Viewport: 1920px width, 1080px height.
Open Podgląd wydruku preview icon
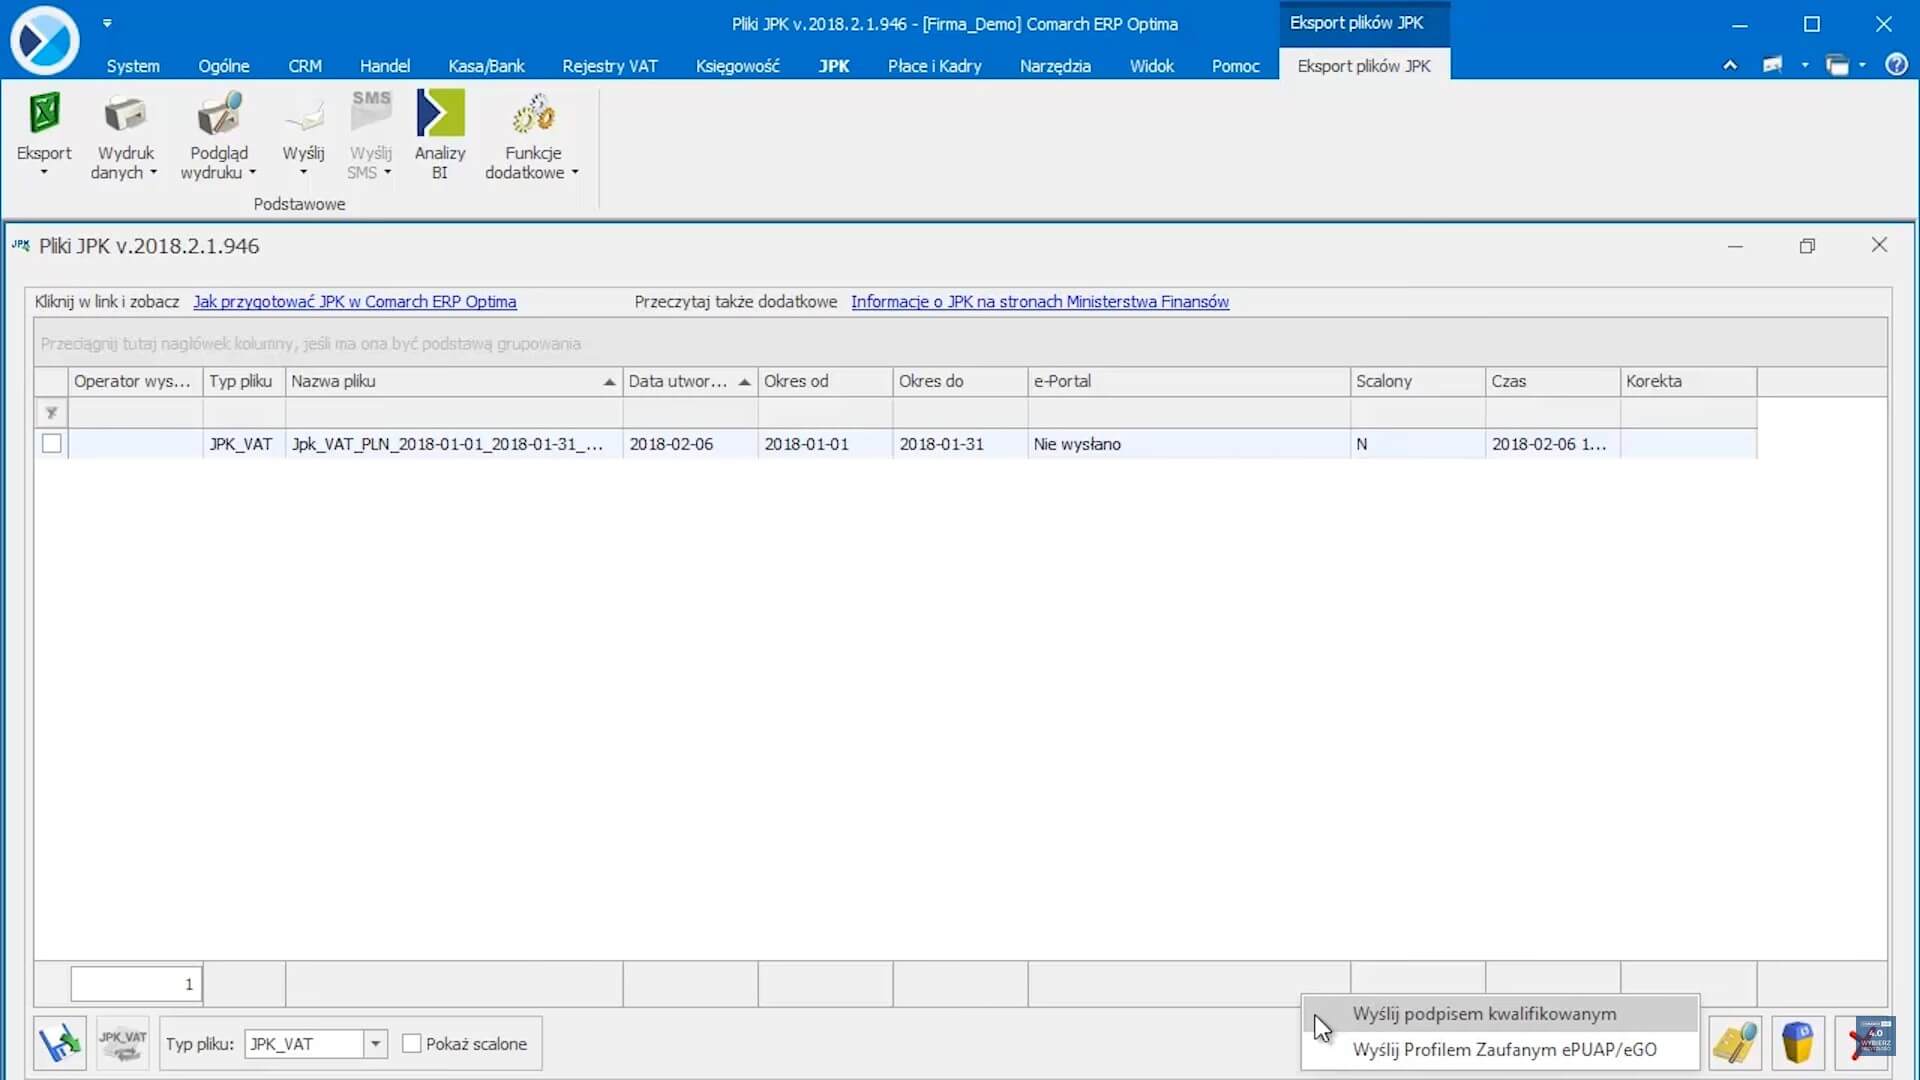219,115
